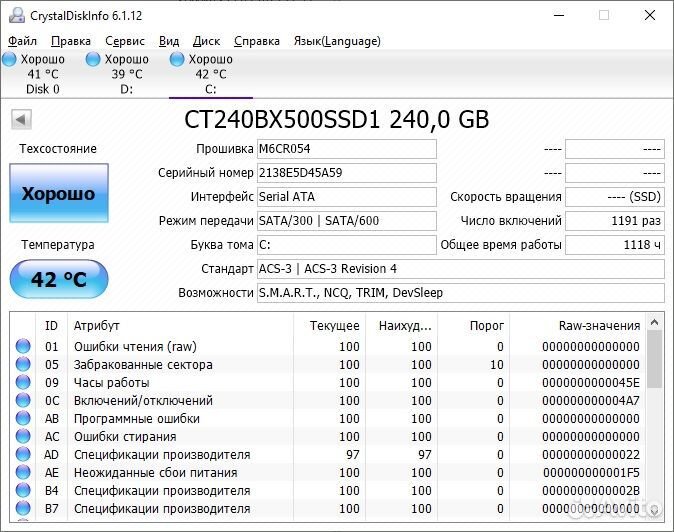The image size is (674, 532).
Task: Select row Часы работы
Action: coord(328,382)
